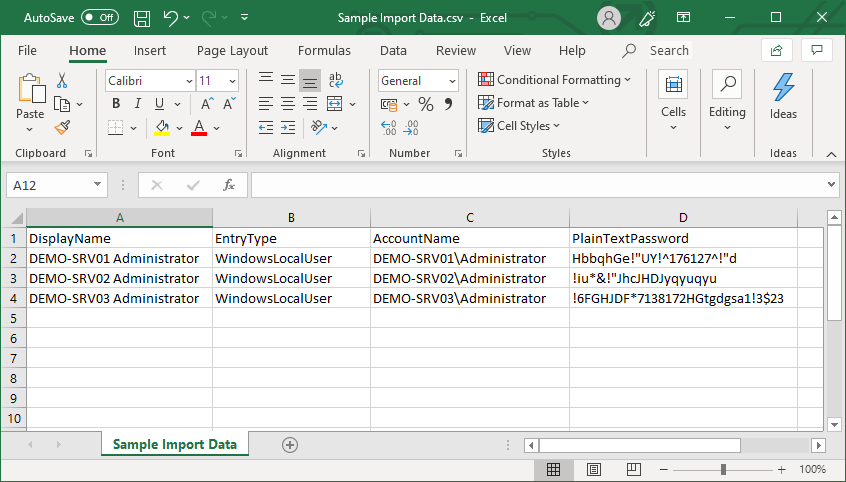Switch to the Insert tab
The image size is (846, 482).
pos(150,51)
